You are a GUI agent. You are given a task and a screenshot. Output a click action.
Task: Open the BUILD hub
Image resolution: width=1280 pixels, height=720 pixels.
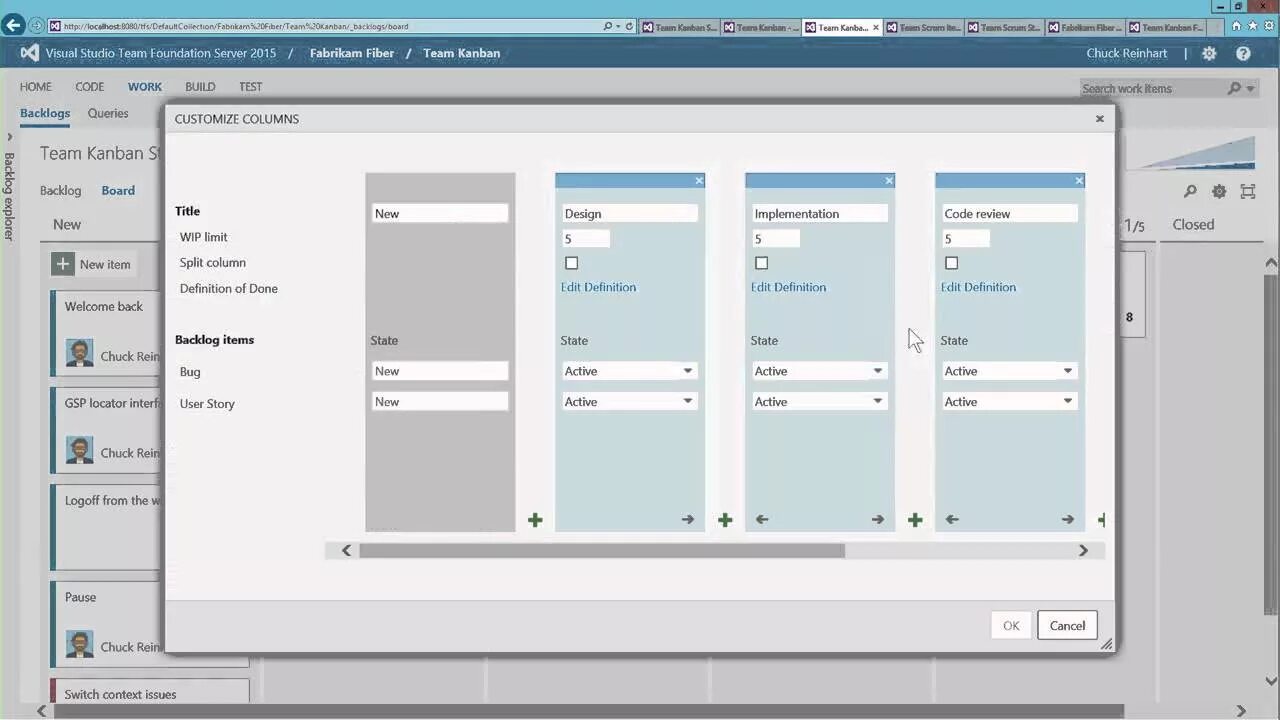pos(200,87)
